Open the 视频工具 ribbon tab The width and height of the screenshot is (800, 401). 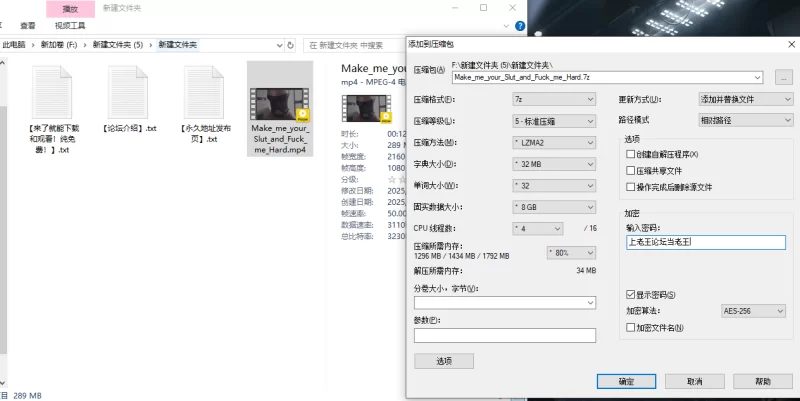(70, 26)
